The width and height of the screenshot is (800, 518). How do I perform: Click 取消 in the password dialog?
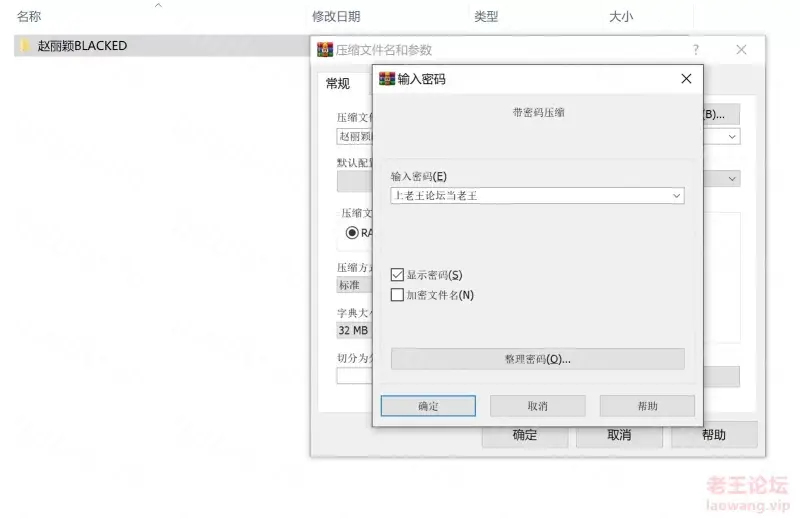pos(538,406)
